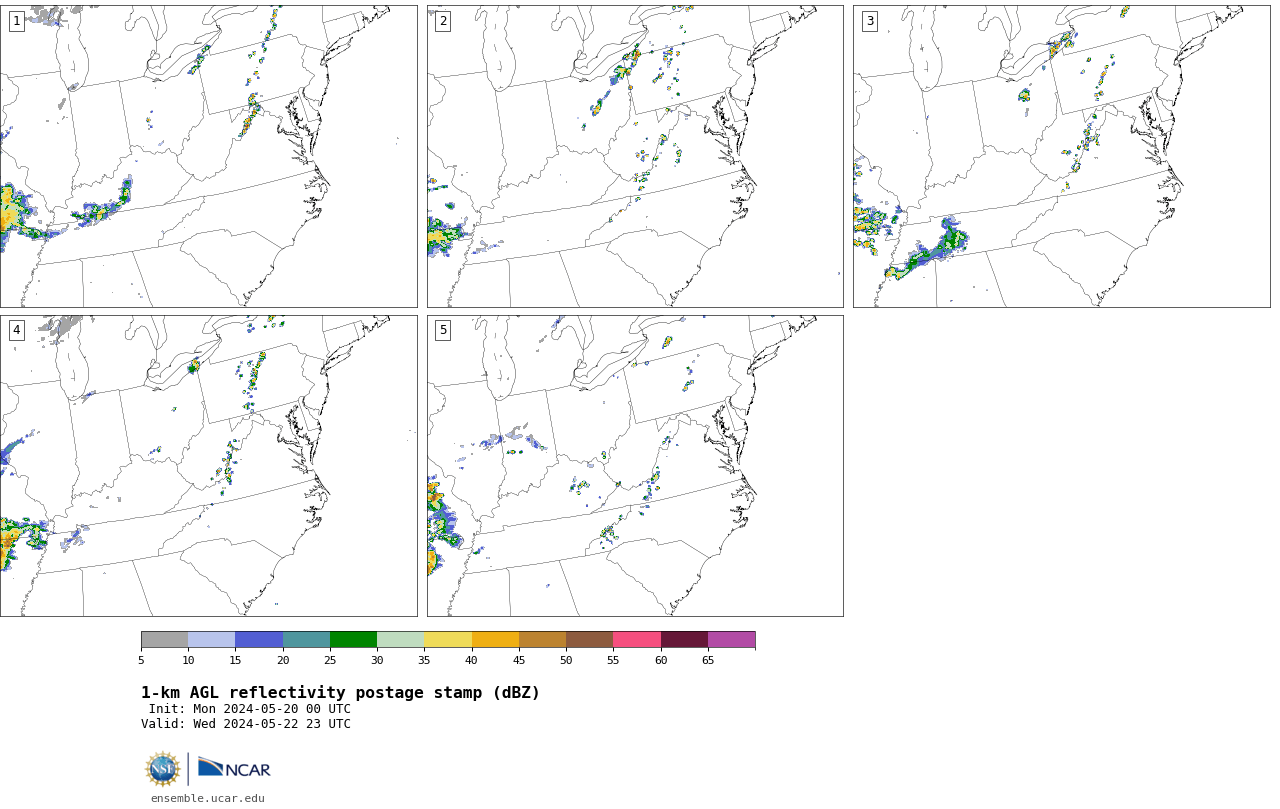Click the colorbar tick label 50
1280x809 pixels.
[x=566, y=660]
